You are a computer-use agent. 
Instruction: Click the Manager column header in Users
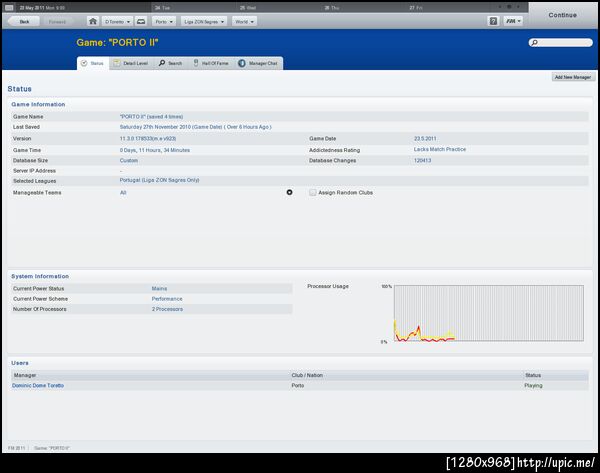[25, 375]
